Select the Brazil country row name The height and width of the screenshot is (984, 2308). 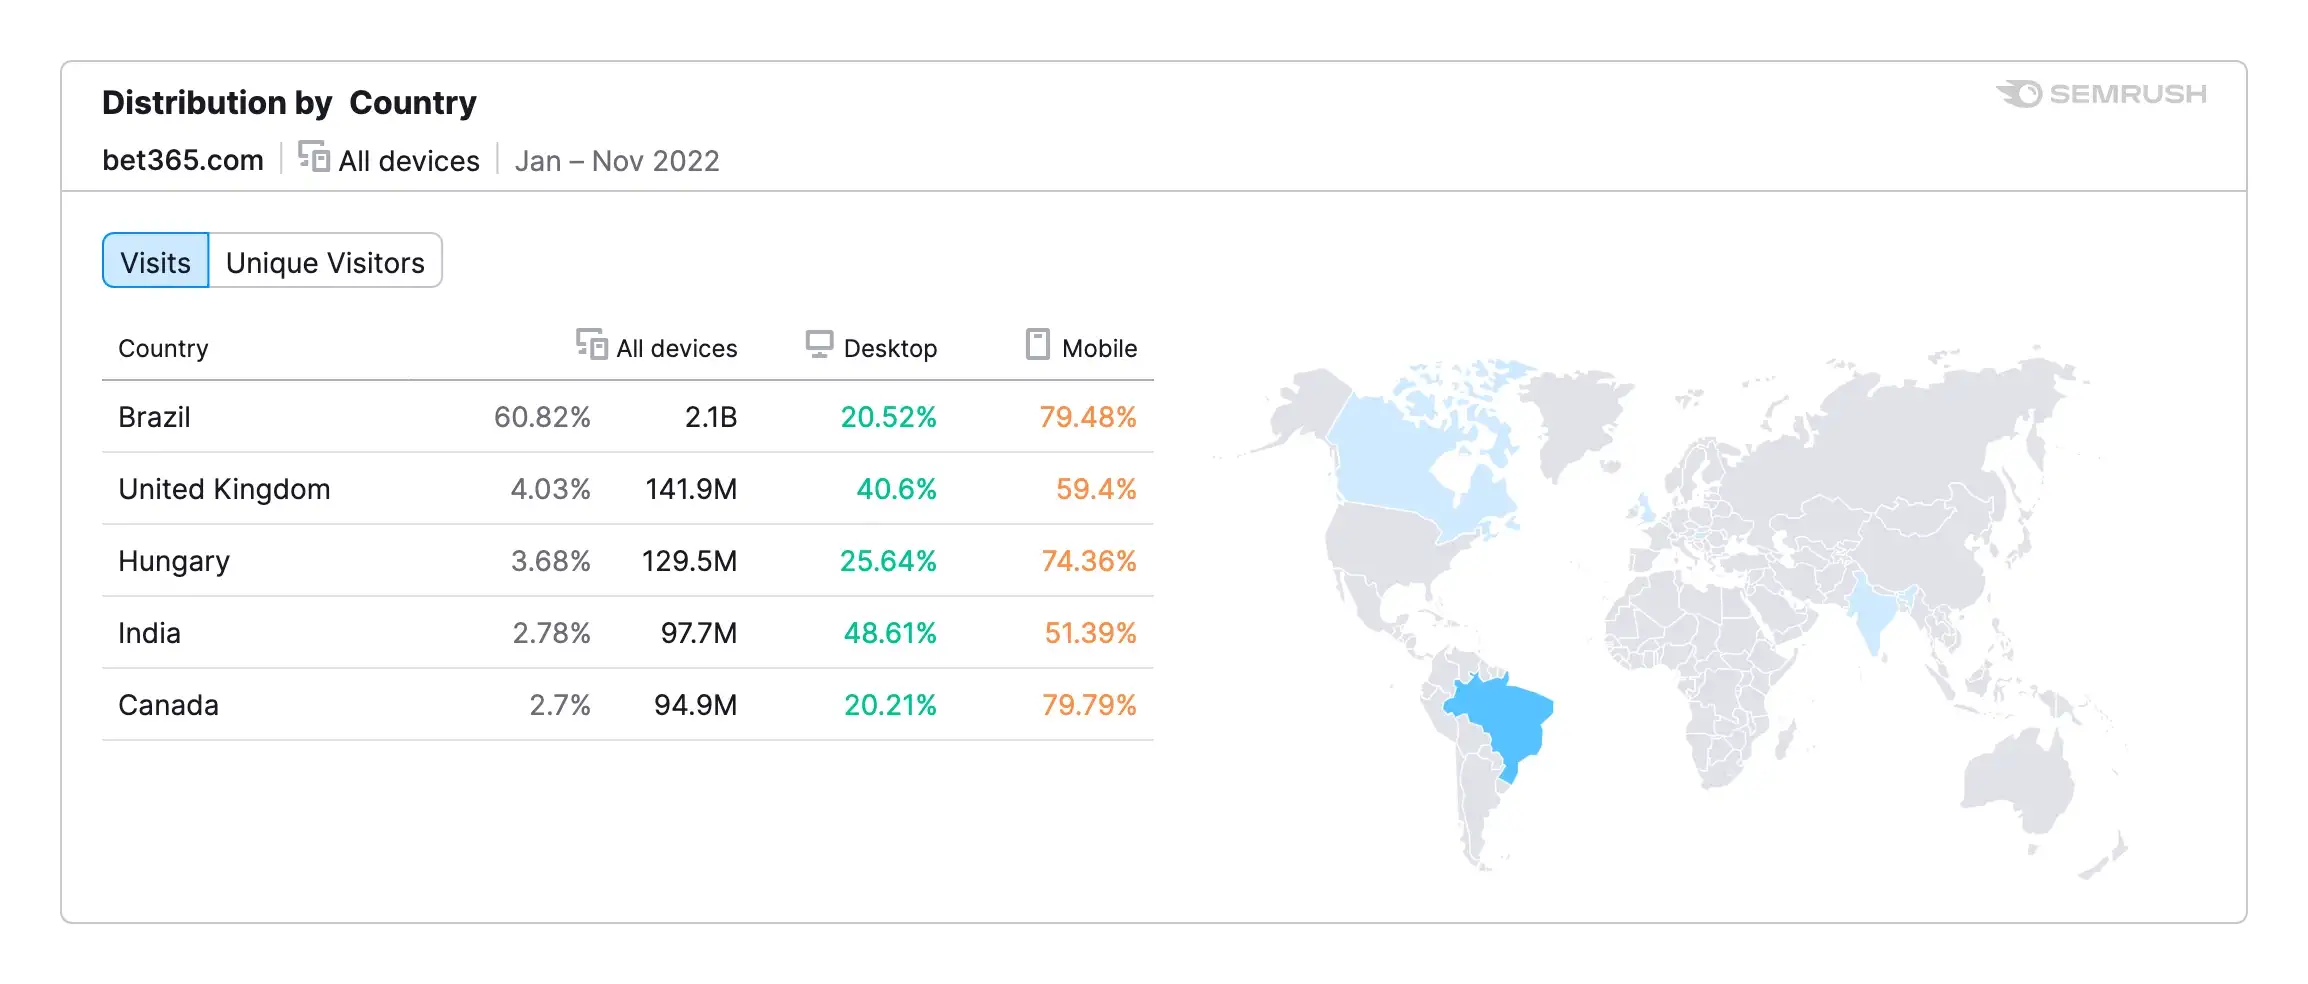[x=154, y=417]
